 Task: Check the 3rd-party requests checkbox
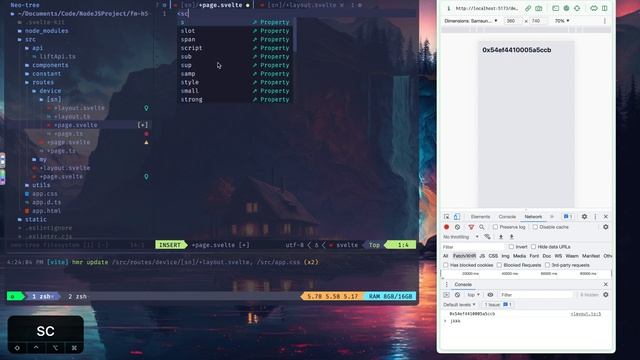coord(547,265)
